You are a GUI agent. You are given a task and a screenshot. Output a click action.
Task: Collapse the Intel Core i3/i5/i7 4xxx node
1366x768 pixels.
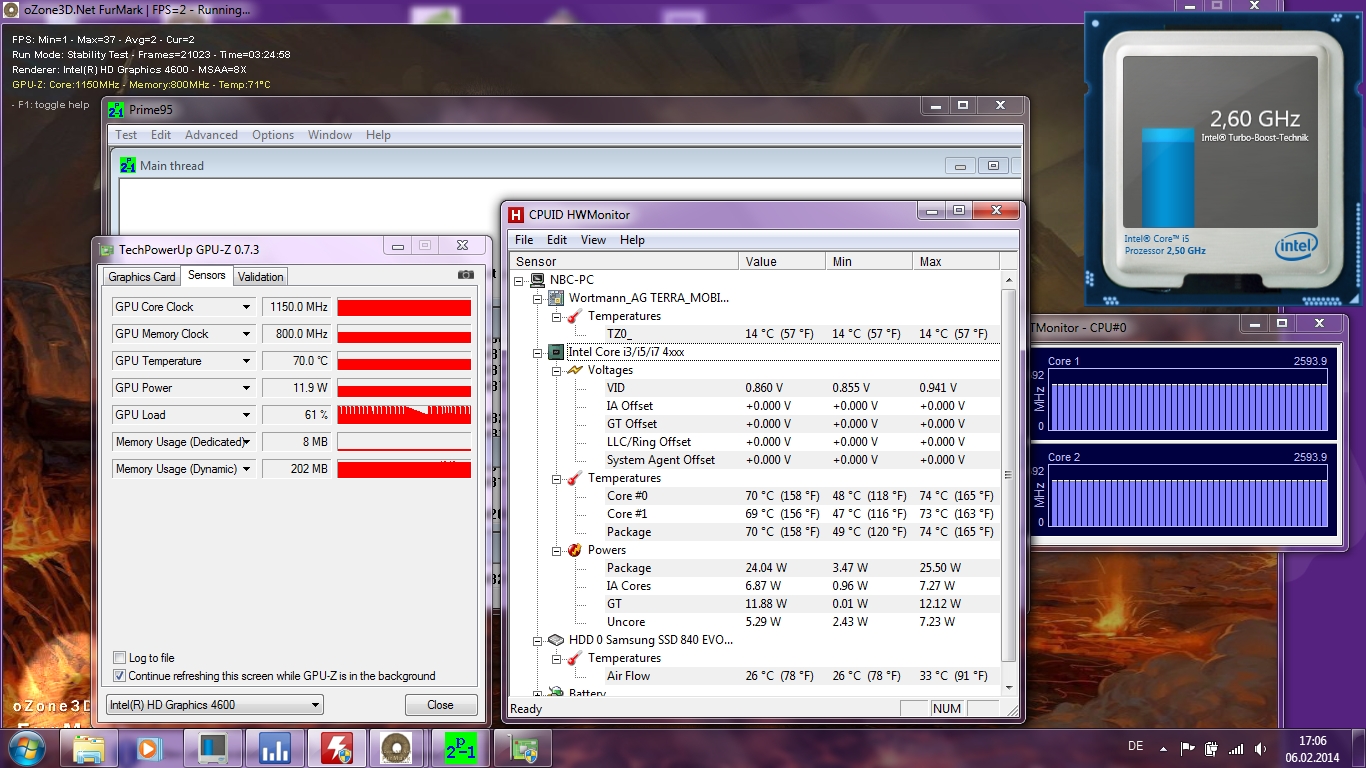coord(538,353)
